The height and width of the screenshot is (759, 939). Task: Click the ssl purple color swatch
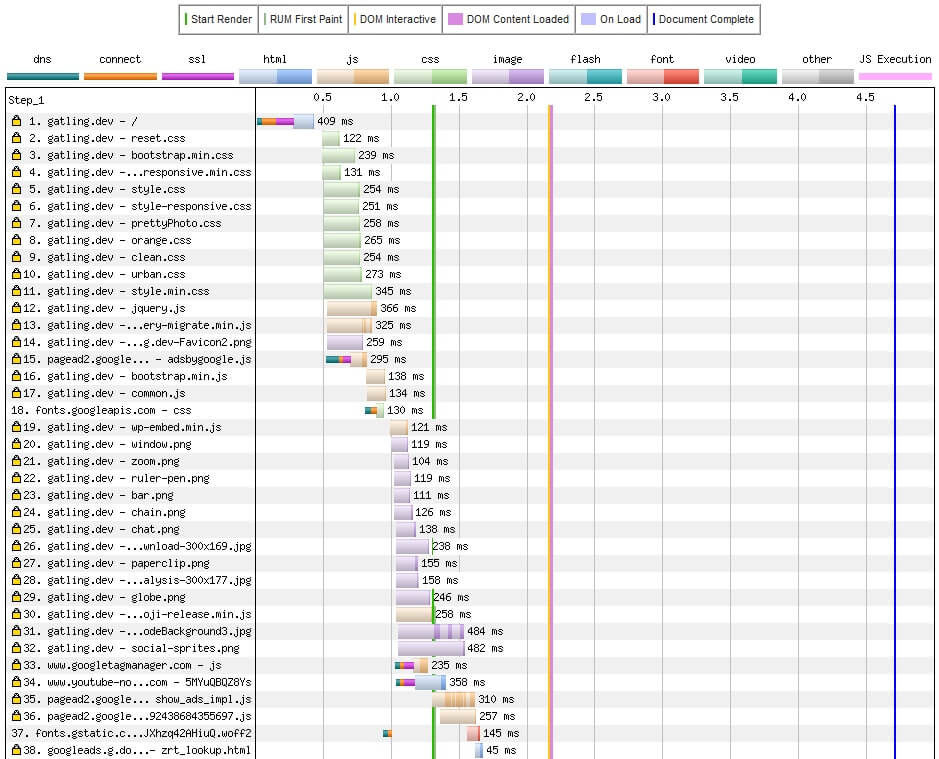(x=197, y=76)
